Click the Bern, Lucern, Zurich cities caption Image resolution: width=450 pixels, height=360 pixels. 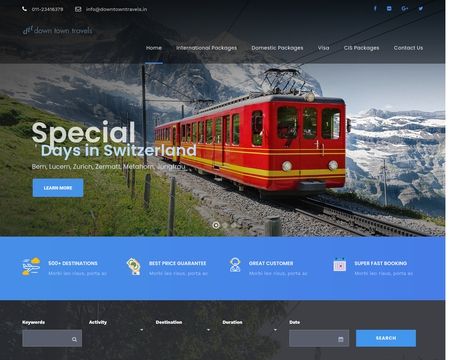pos(109,166)
